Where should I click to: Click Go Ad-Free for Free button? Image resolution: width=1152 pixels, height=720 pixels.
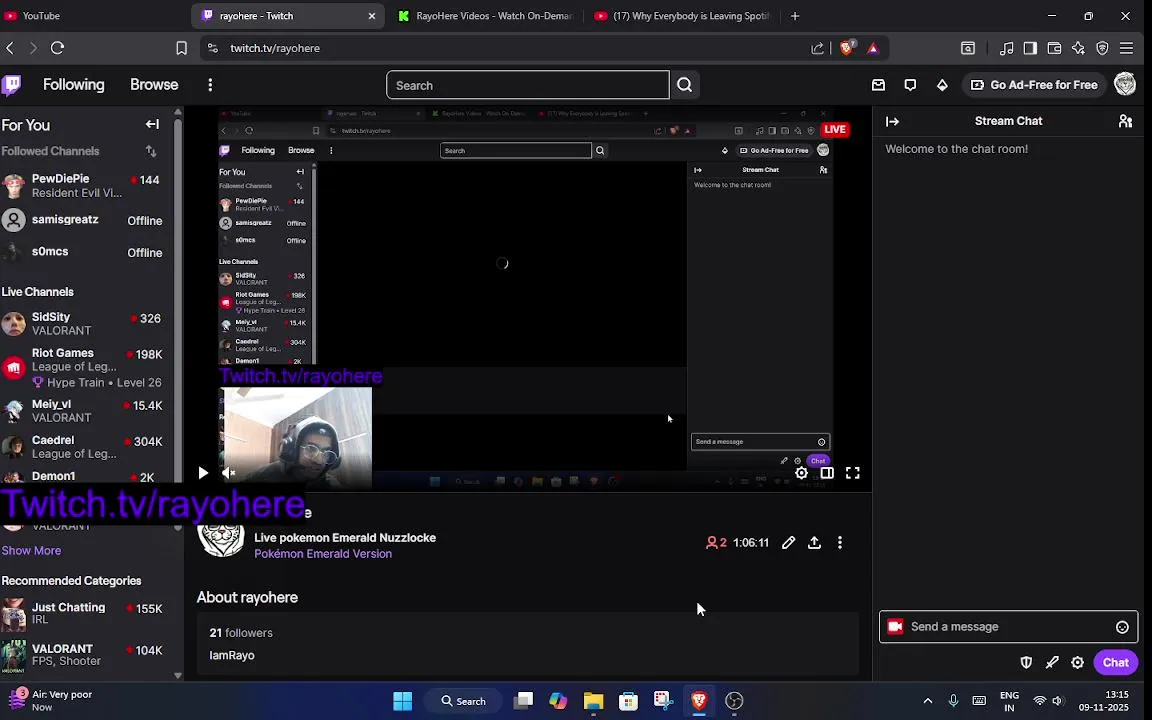(x=1034, y=85)
